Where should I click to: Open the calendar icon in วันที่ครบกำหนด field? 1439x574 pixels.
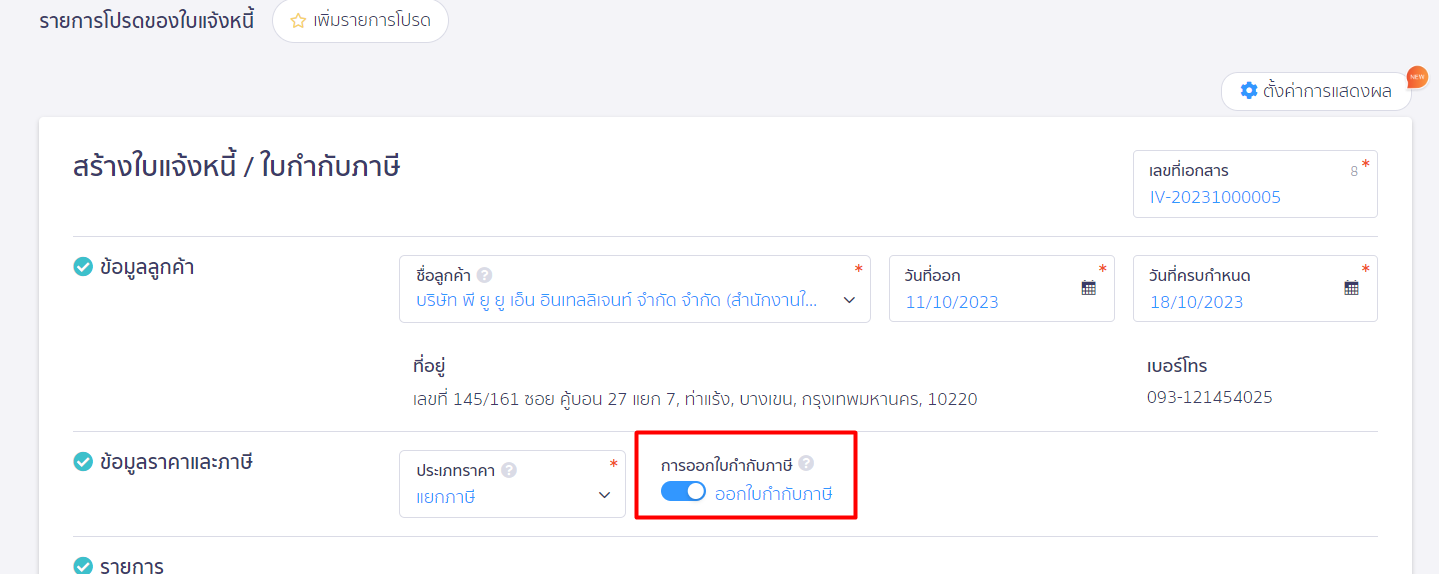coord(1351,288)
